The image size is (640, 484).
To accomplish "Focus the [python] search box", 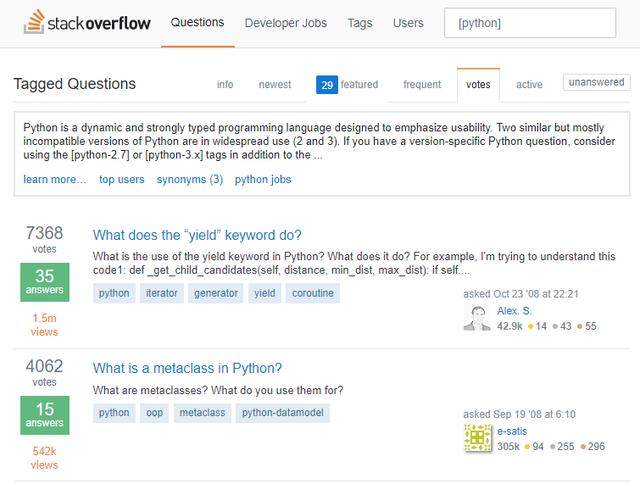I will click(x=530, y=23).
